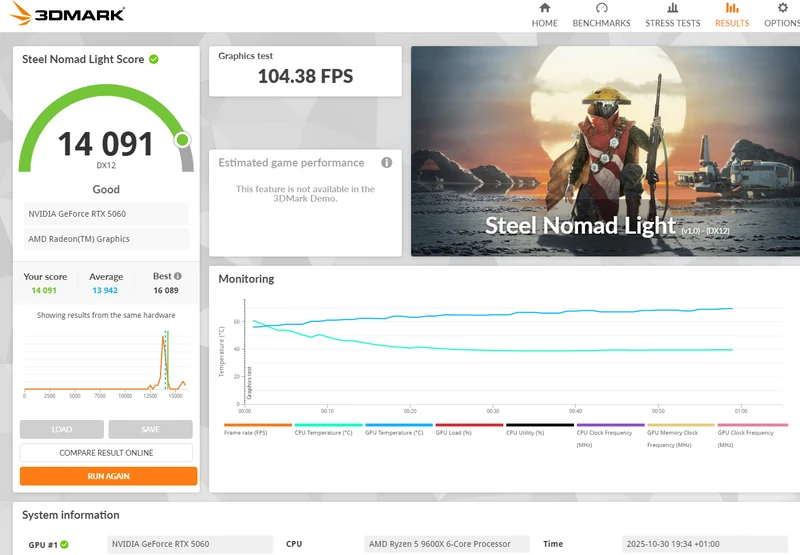This screenshot has width=800, height=555.
Task: Click the Run Again button
Action: coord(108,476)
